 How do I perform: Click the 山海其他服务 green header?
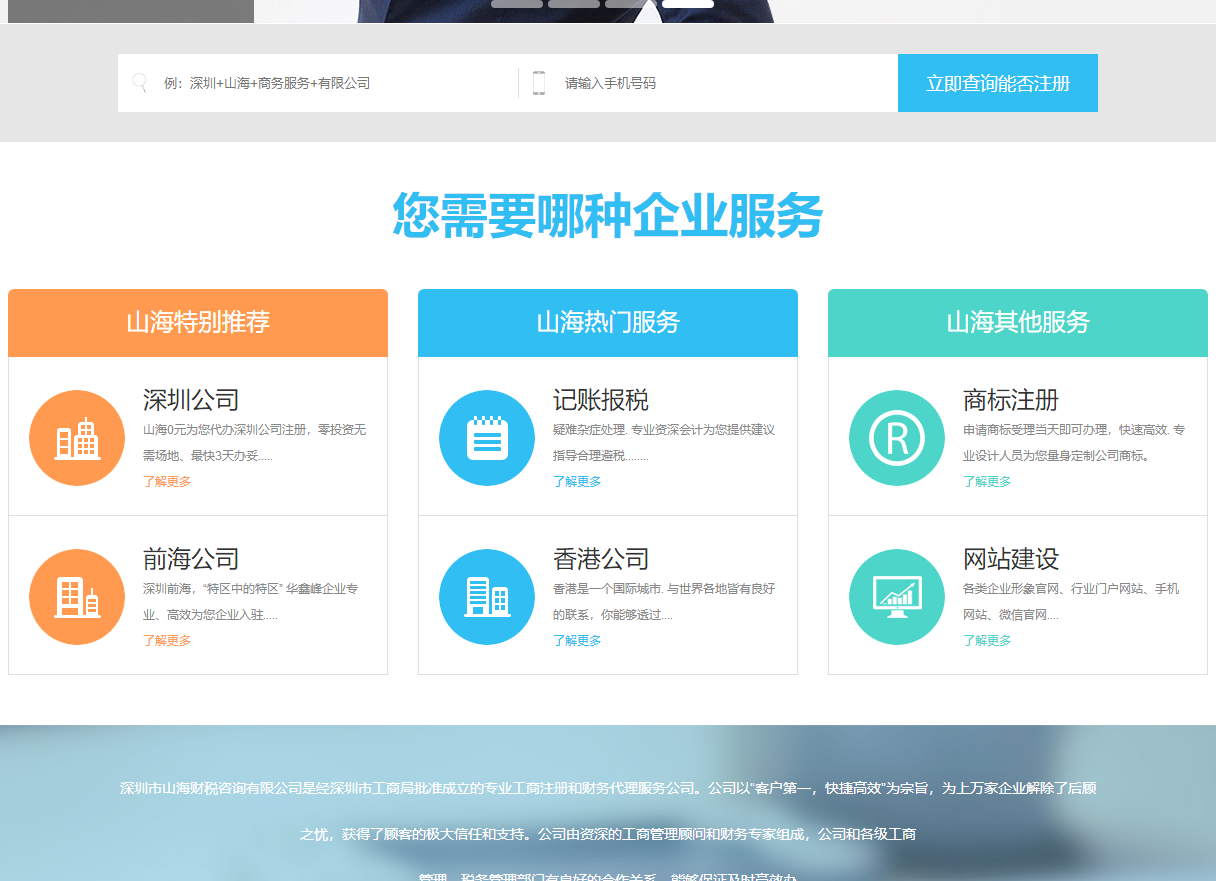coord(1017,322)
